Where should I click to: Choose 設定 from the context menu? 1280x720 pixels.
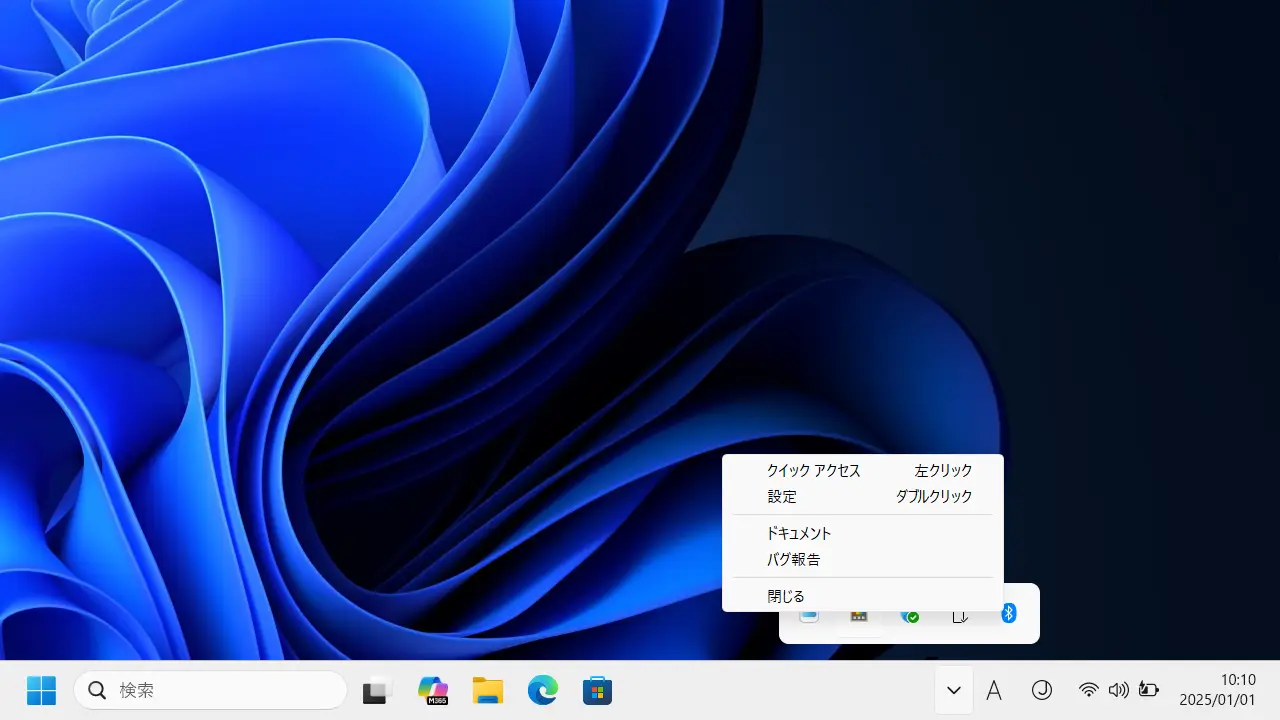click(782, 496)
